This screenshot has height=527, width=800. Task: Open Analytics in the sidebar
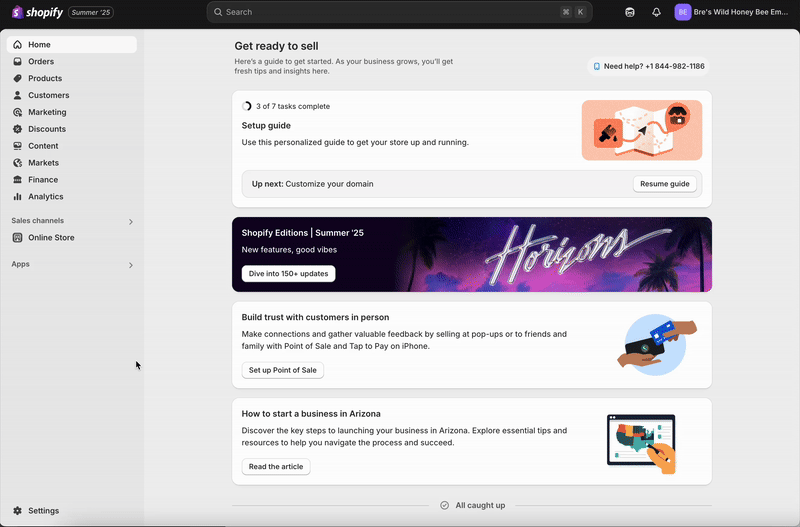[45, 197]
